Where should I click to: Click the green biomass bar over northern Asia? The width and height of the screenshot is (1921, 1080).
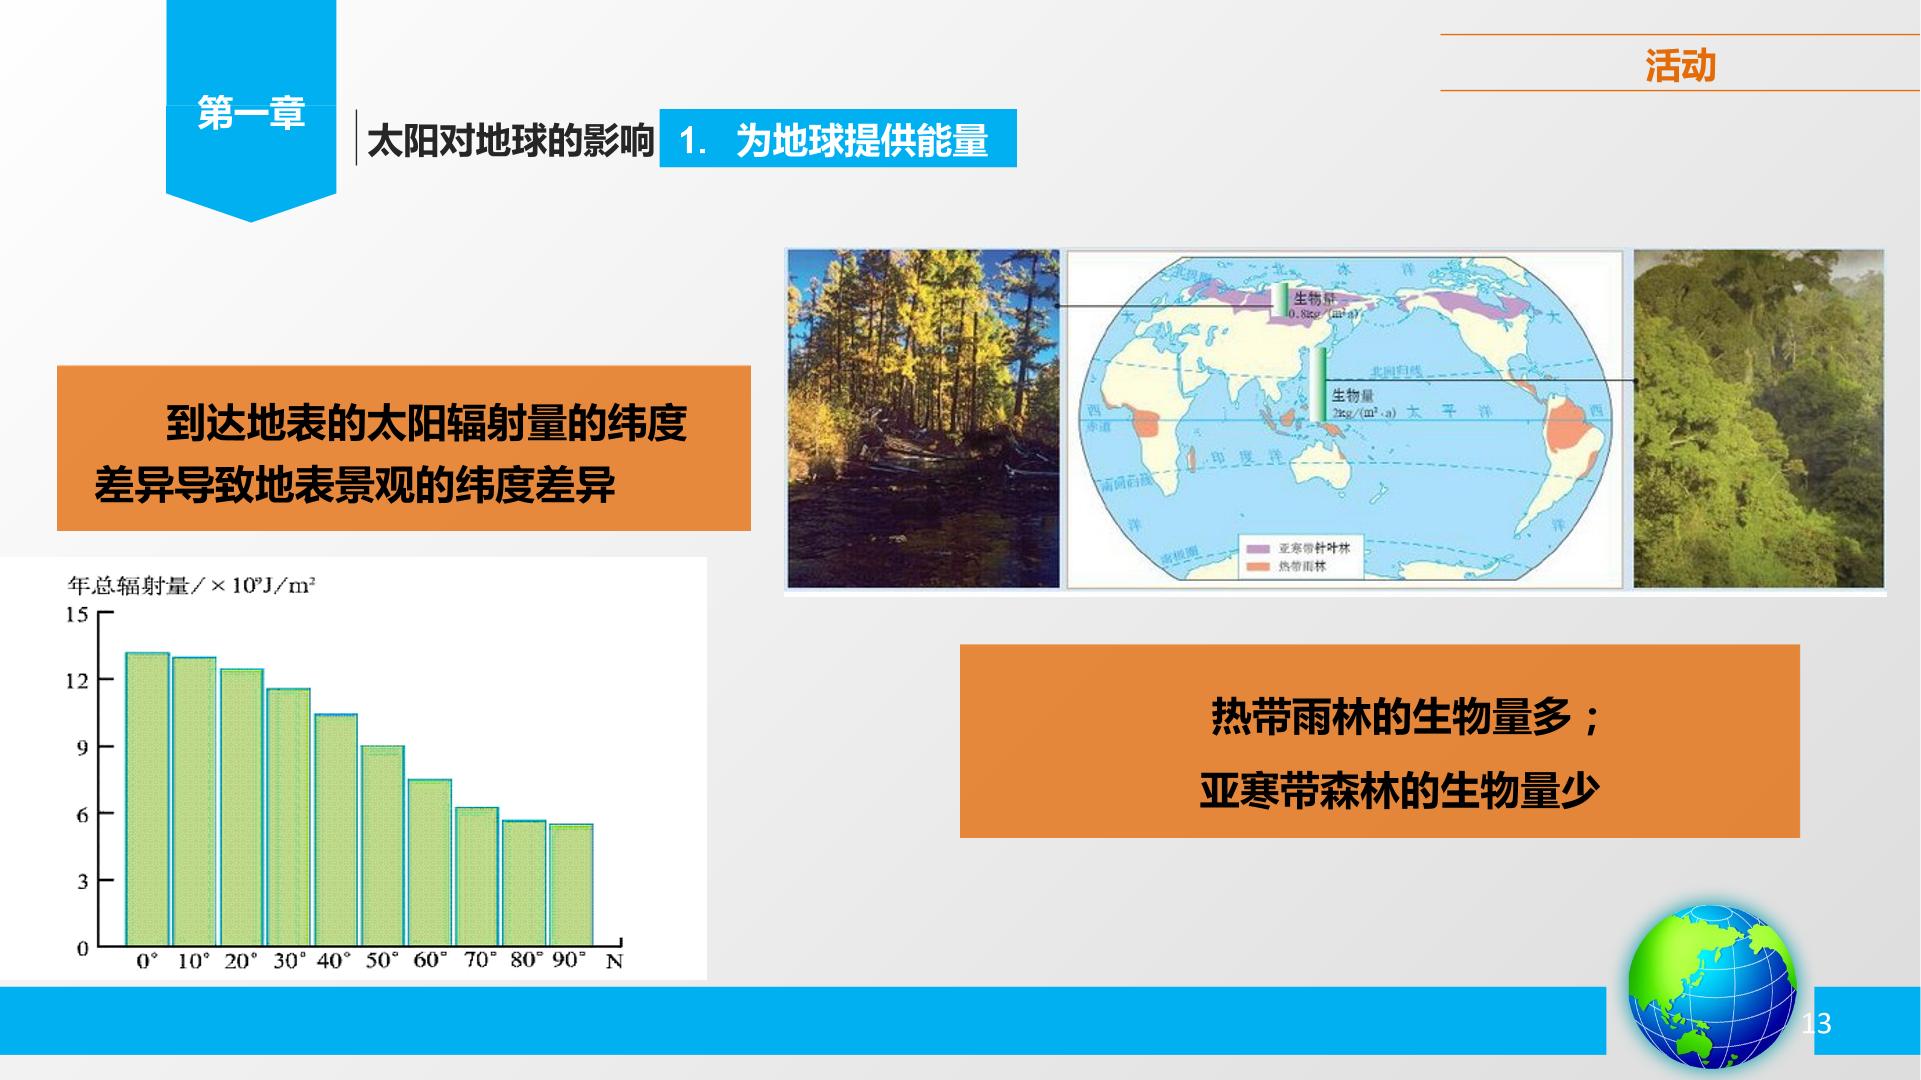pyautogui.click(x=1281, y=300)
